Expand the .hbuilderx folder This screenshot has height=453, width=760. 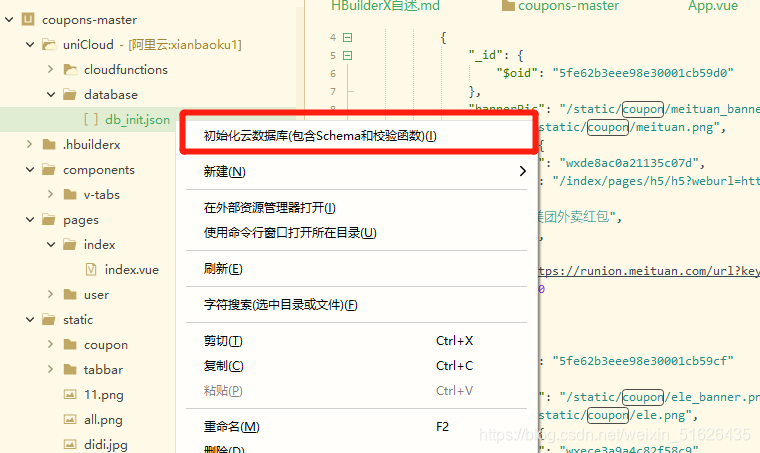coord(30,144)
